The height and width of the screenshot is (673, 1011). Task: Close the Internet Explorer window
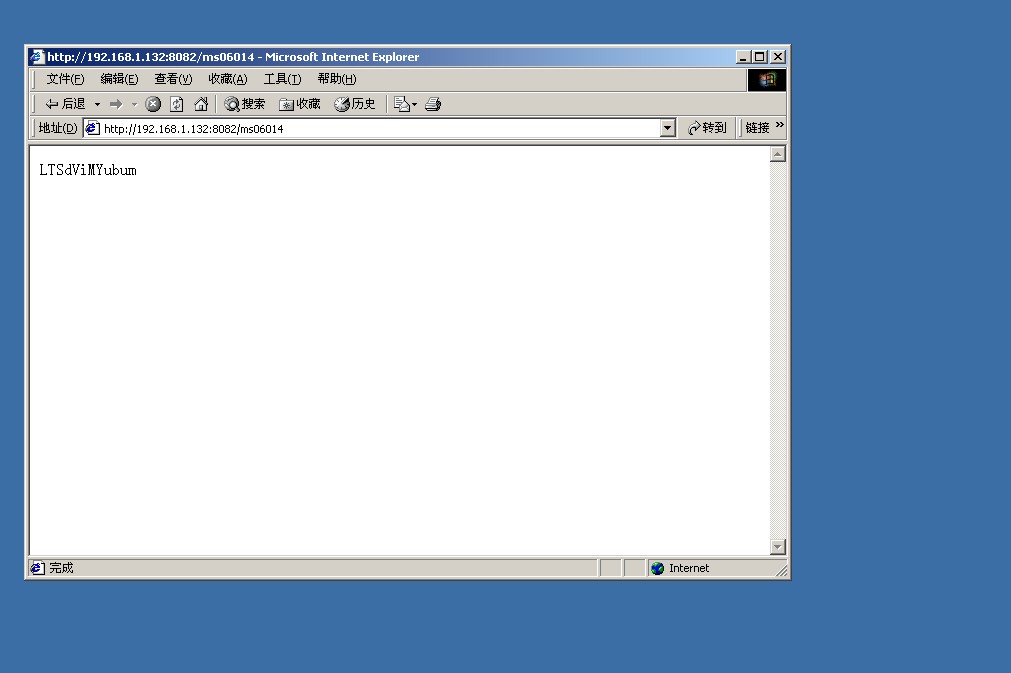click(x=778, y=57)
